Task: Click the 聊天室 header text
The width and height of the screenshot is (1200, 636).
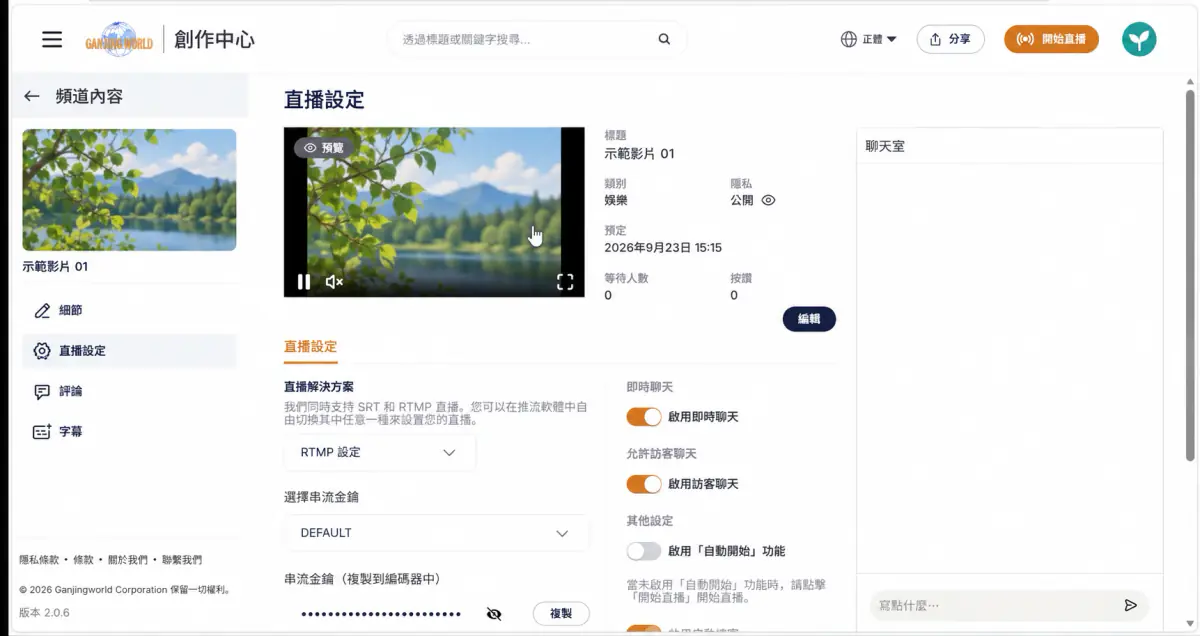Action: click(885, 146)
